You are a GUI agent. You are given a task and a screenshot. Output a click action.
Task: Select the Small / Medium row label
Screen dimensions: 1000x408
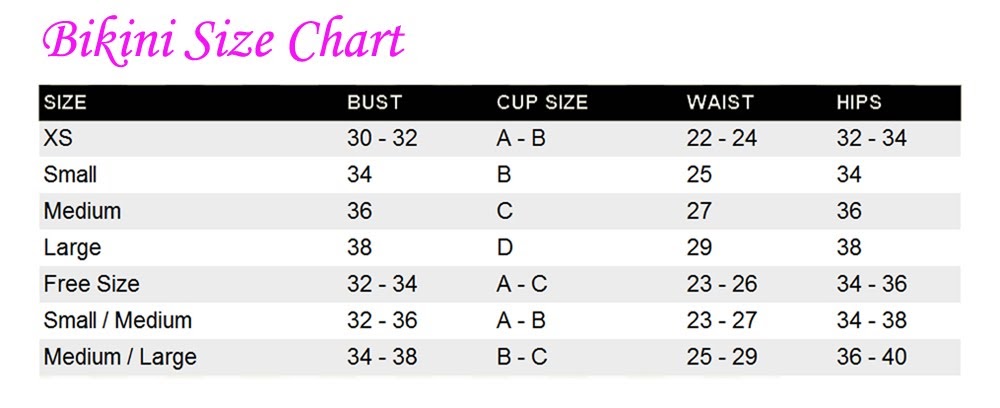tap(117, 321)
